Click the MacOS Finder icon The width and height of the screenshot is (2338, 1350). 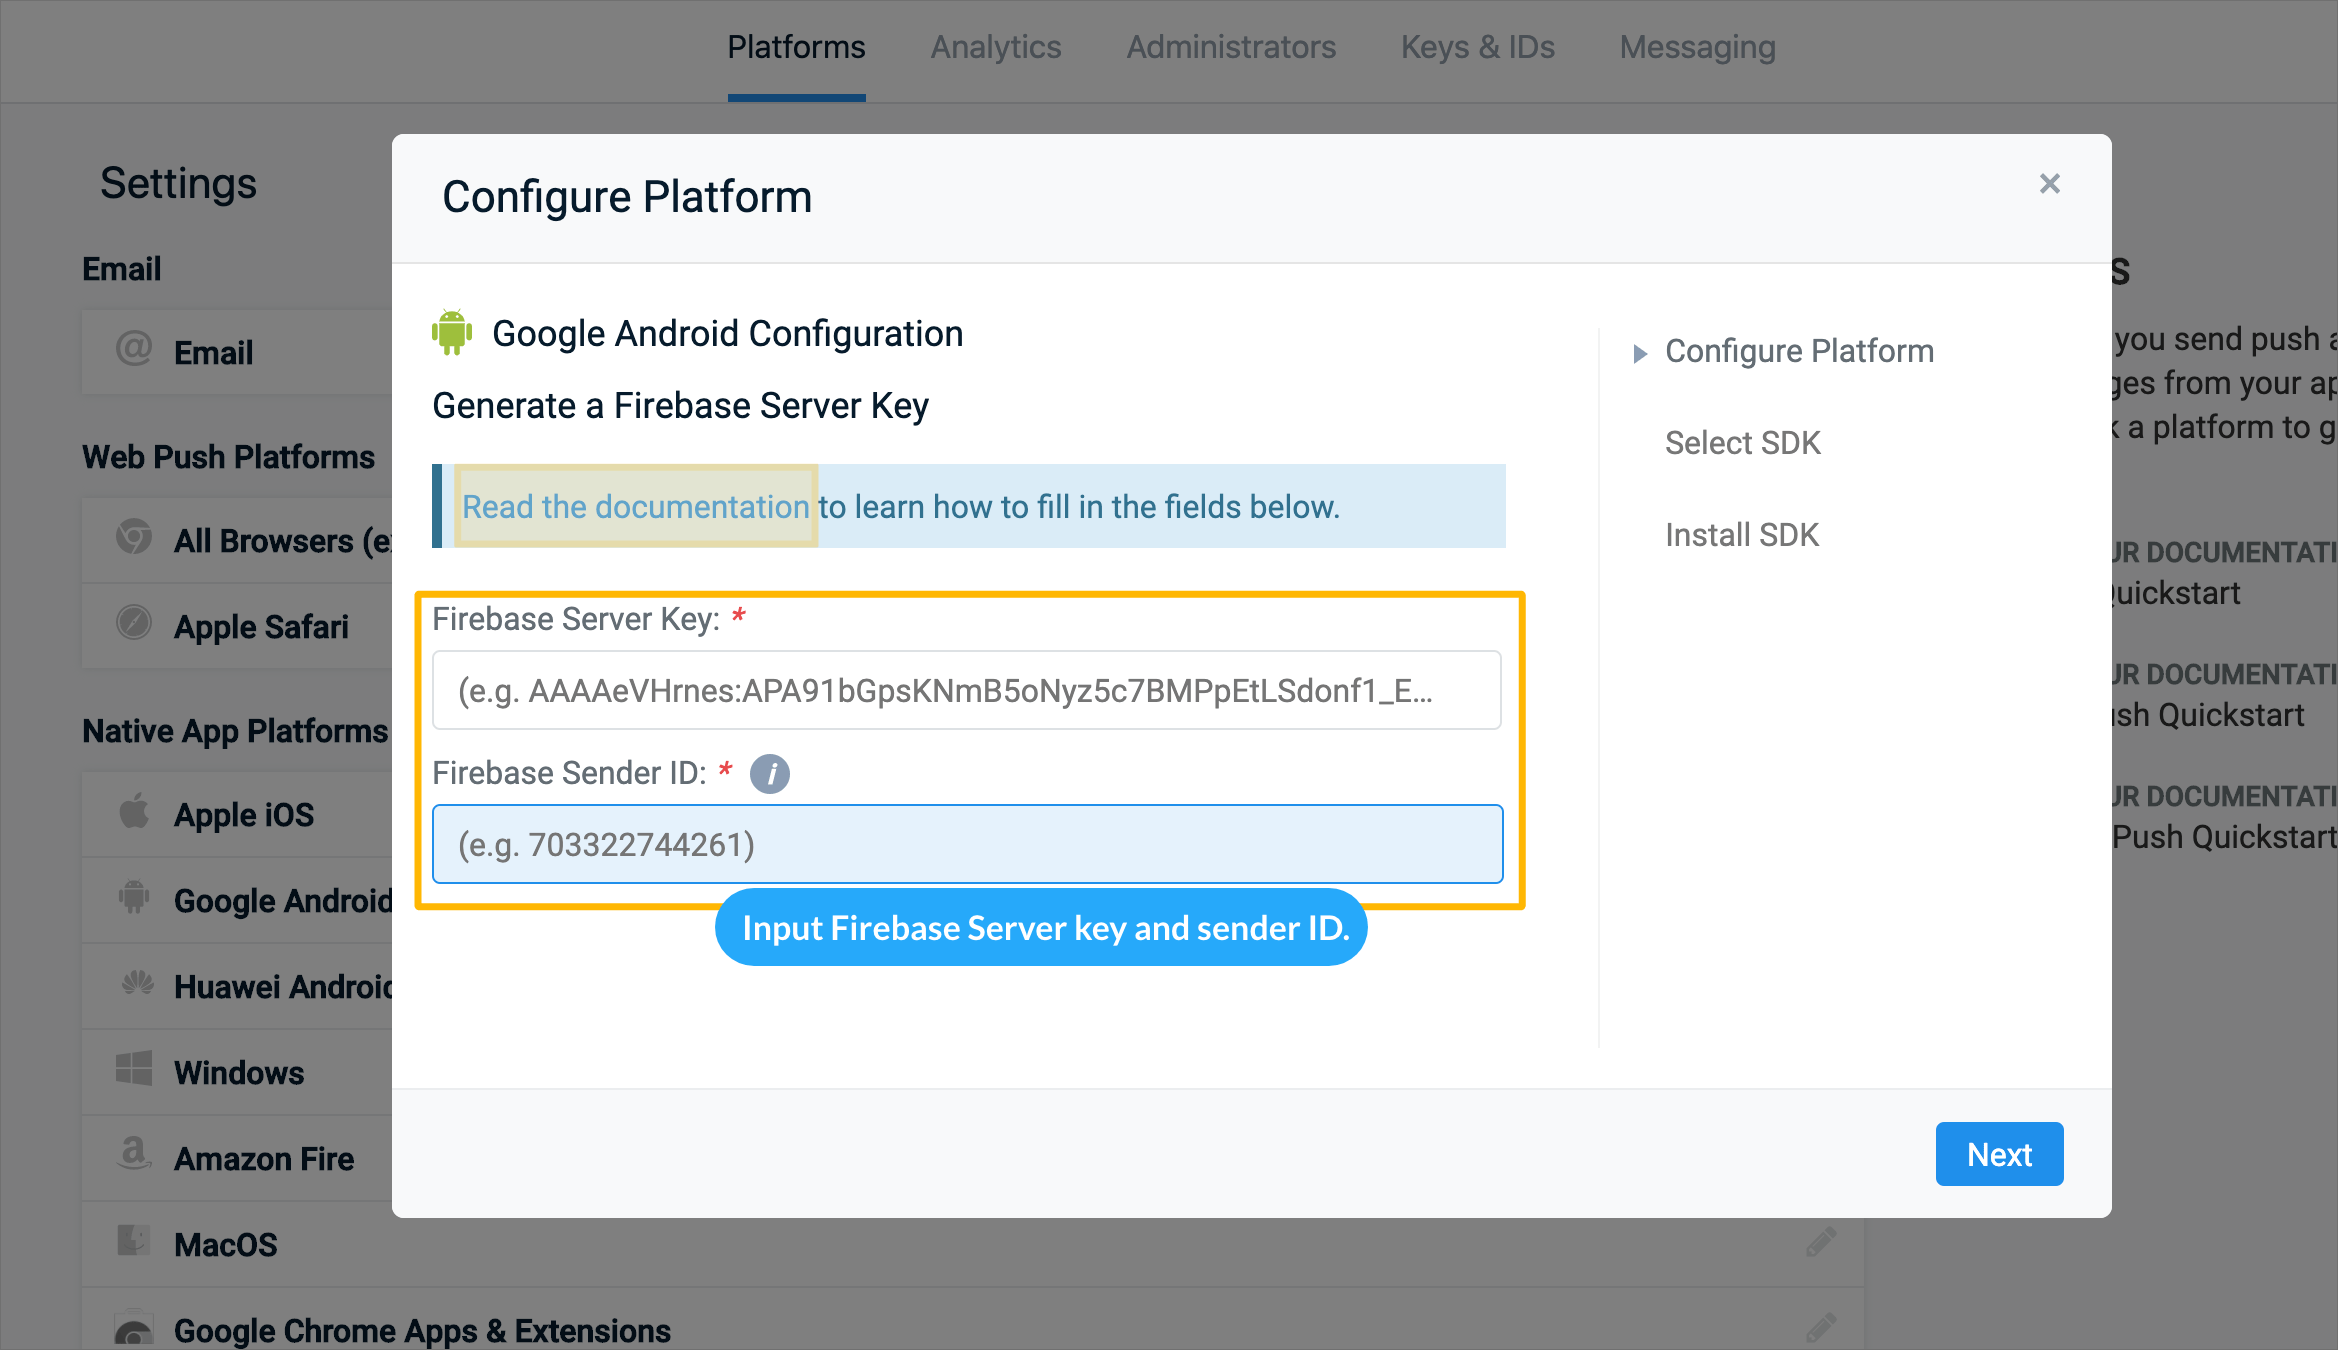134,1241
